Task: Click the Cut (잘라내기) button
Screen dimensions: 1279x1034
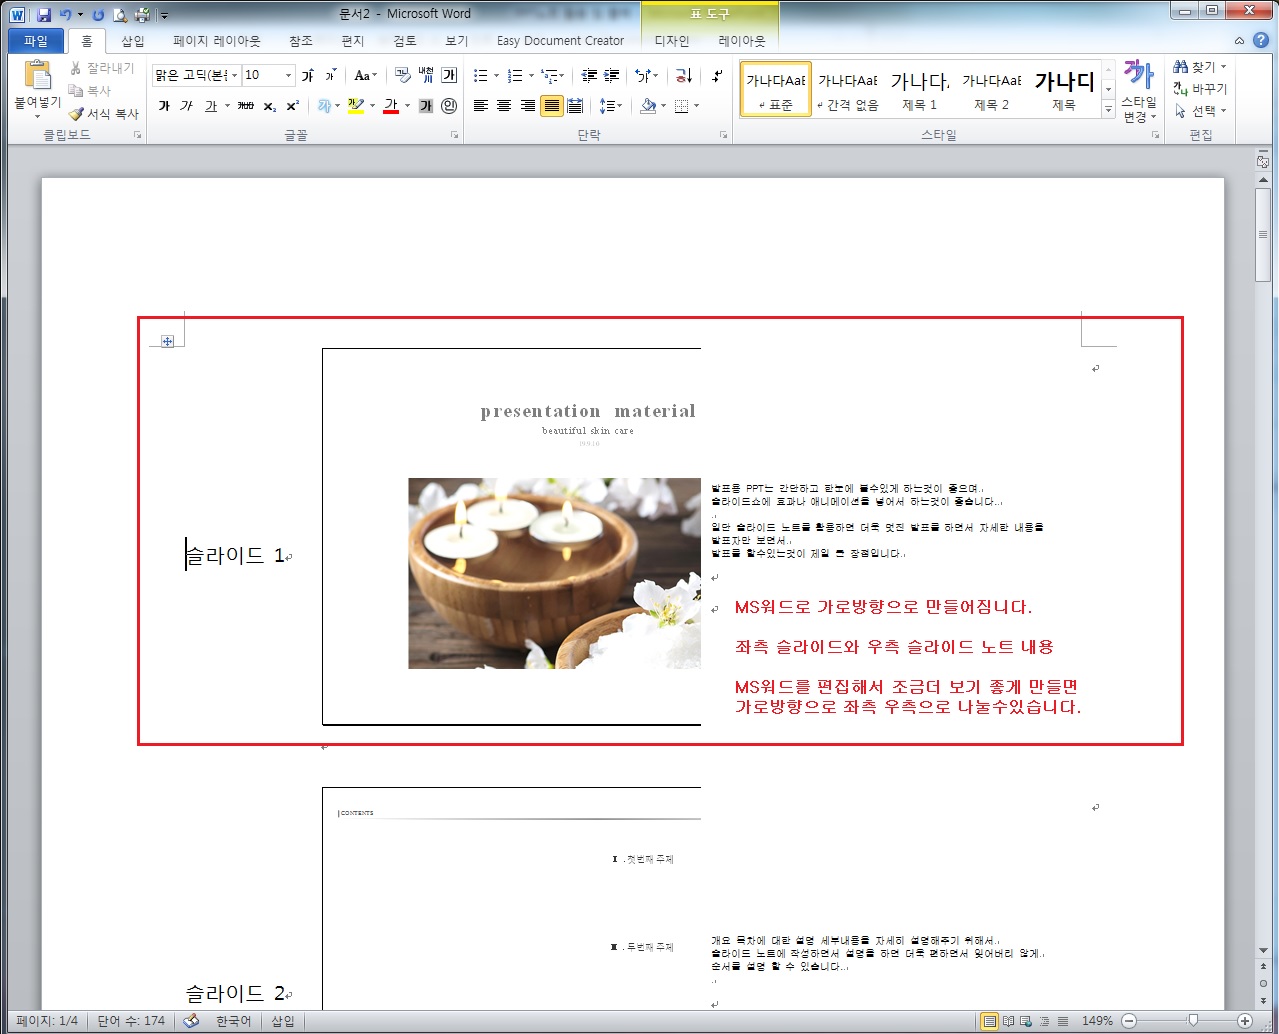Action: point(101,68)
